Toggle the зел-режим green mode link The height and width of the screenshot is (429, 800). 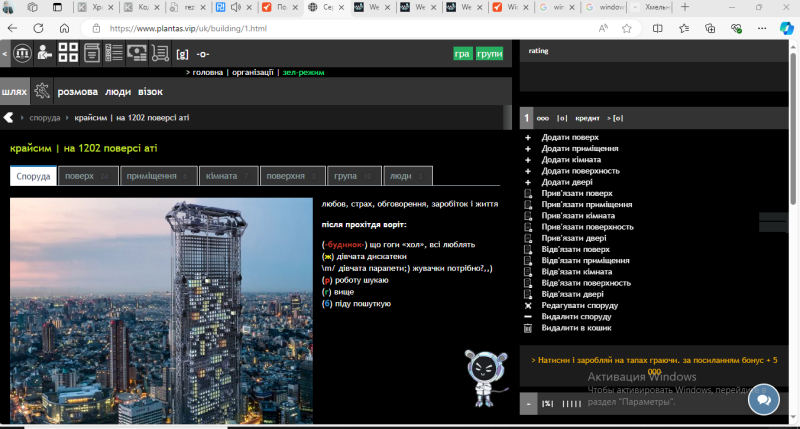[303, 72]
